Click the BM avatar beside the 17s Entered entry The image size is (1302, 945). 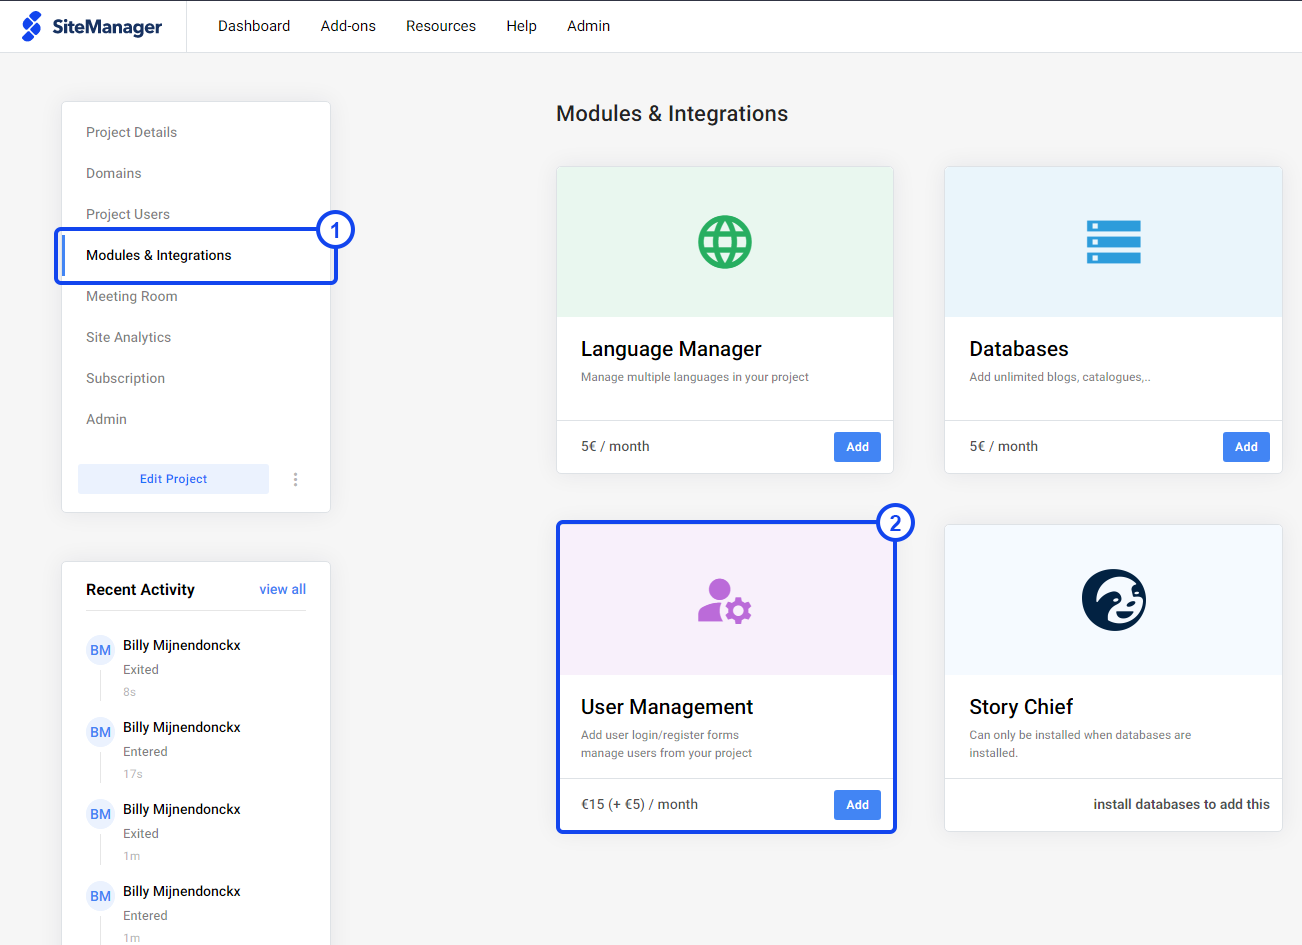101,732
